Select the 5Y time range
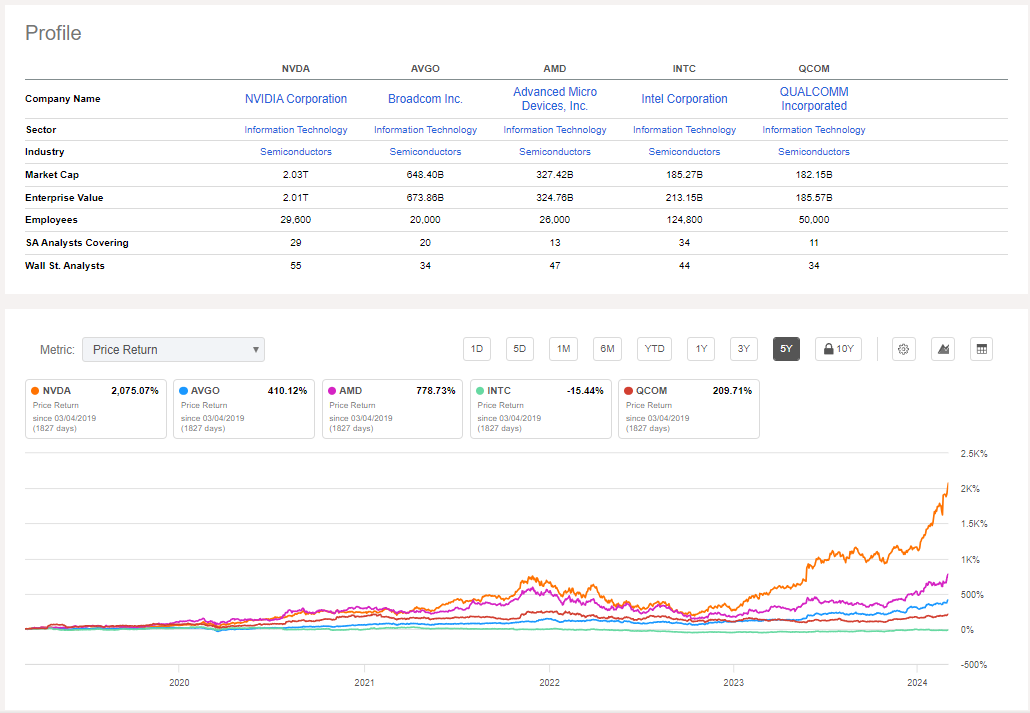Screen dimensions: 1030x713 [786, 349]
